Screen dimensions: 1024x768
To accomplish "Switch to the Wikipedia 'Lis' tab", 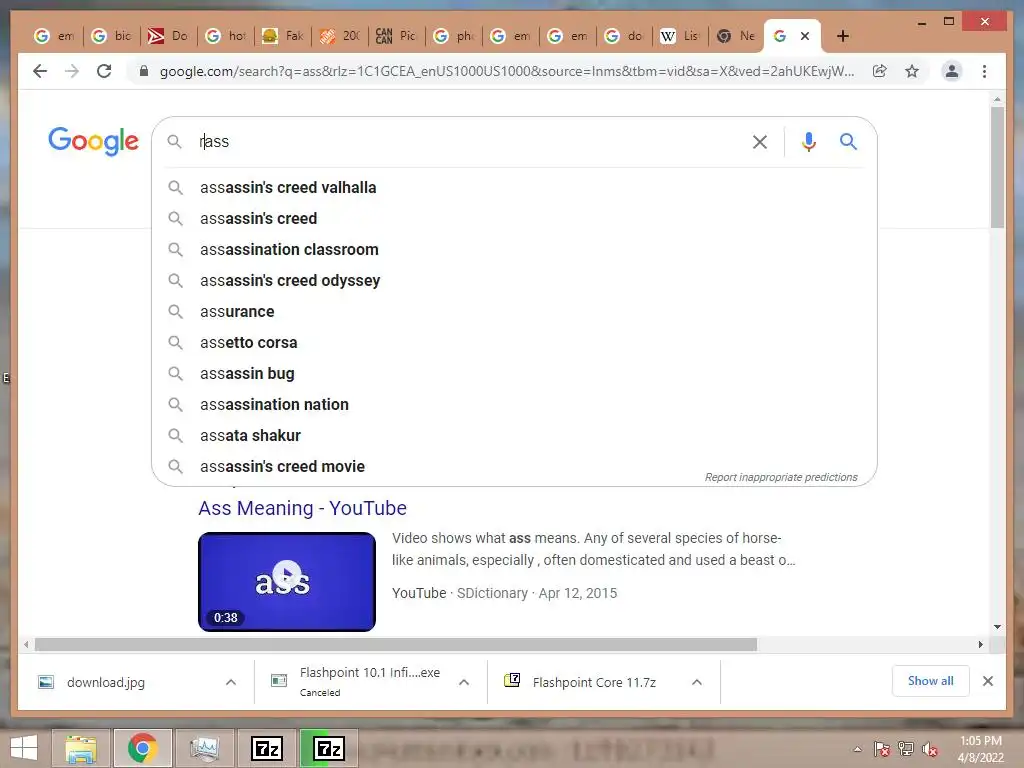I will (680, 36).
